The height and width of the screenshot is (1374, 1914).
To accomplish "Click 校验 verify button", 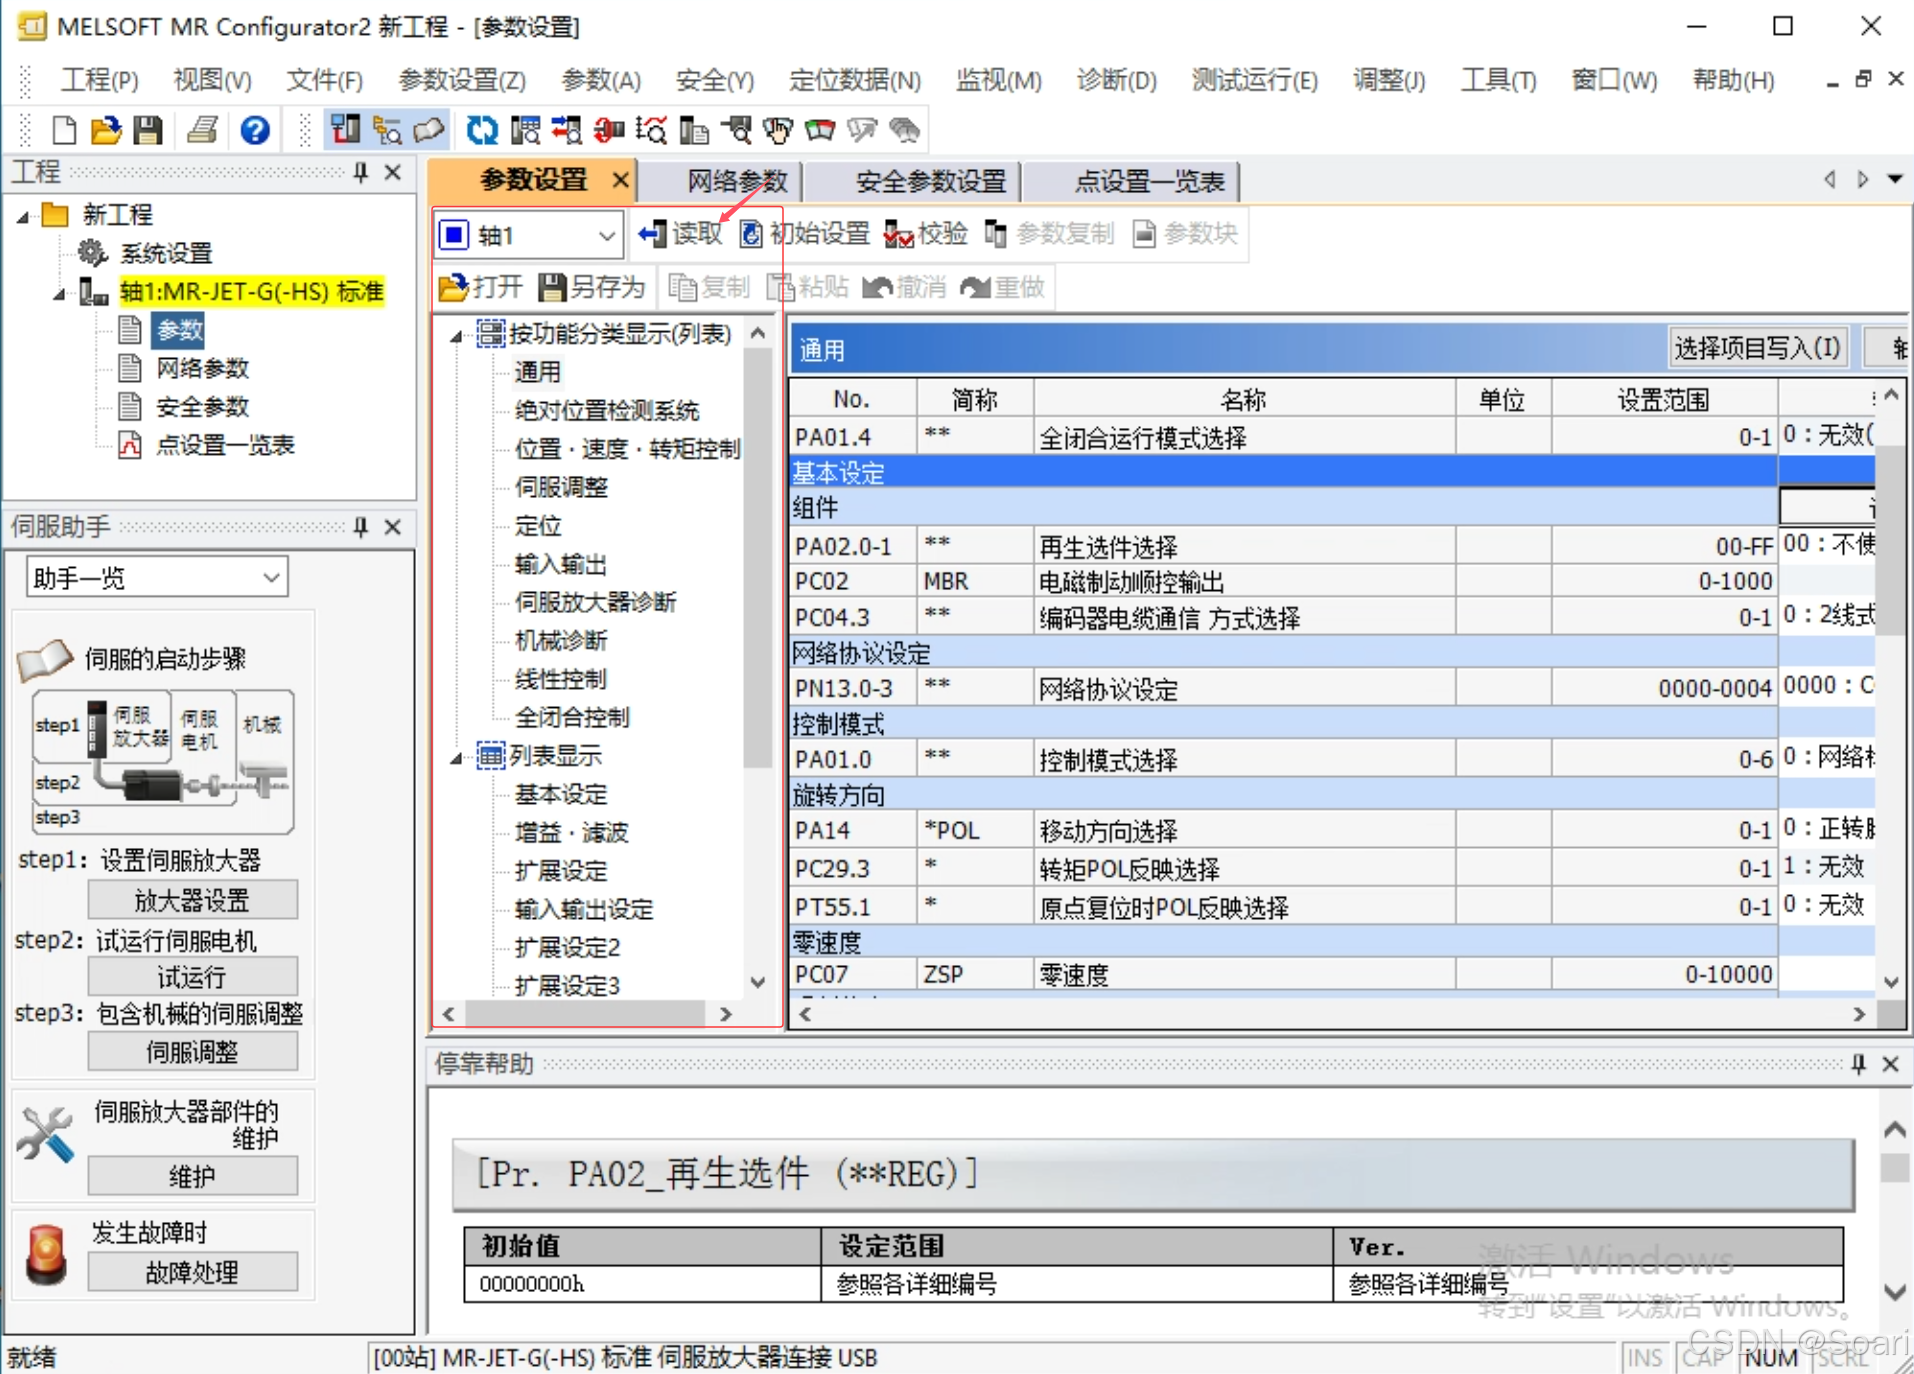I will (x=927, y=234).
